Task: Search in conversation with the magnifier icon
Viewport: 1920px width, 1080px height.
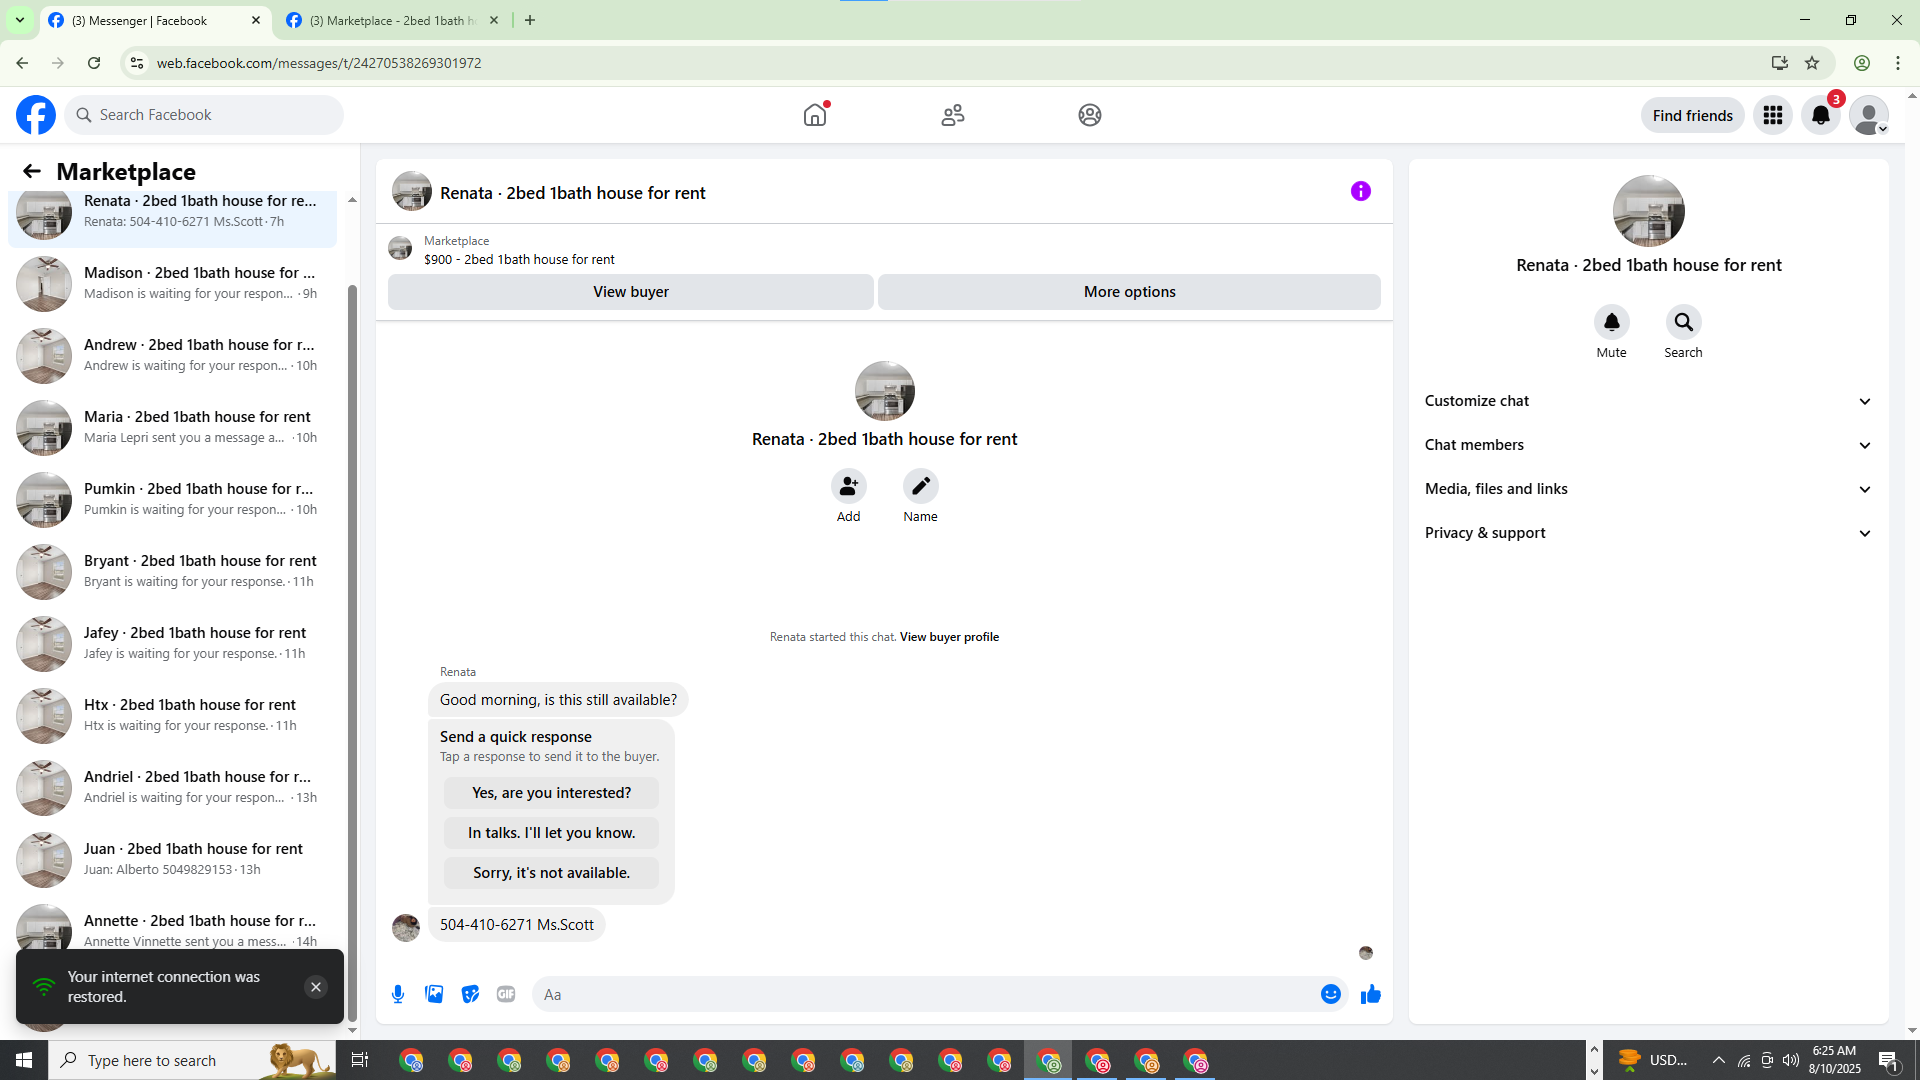Action: click(1683, 322)
